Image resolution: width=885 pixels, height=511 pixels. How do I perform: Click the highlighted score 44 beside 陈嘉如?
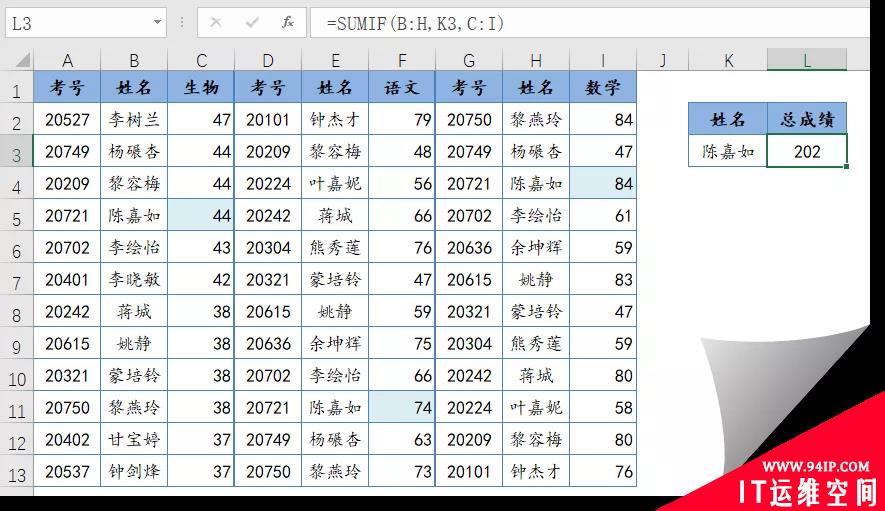pos(201,215)
